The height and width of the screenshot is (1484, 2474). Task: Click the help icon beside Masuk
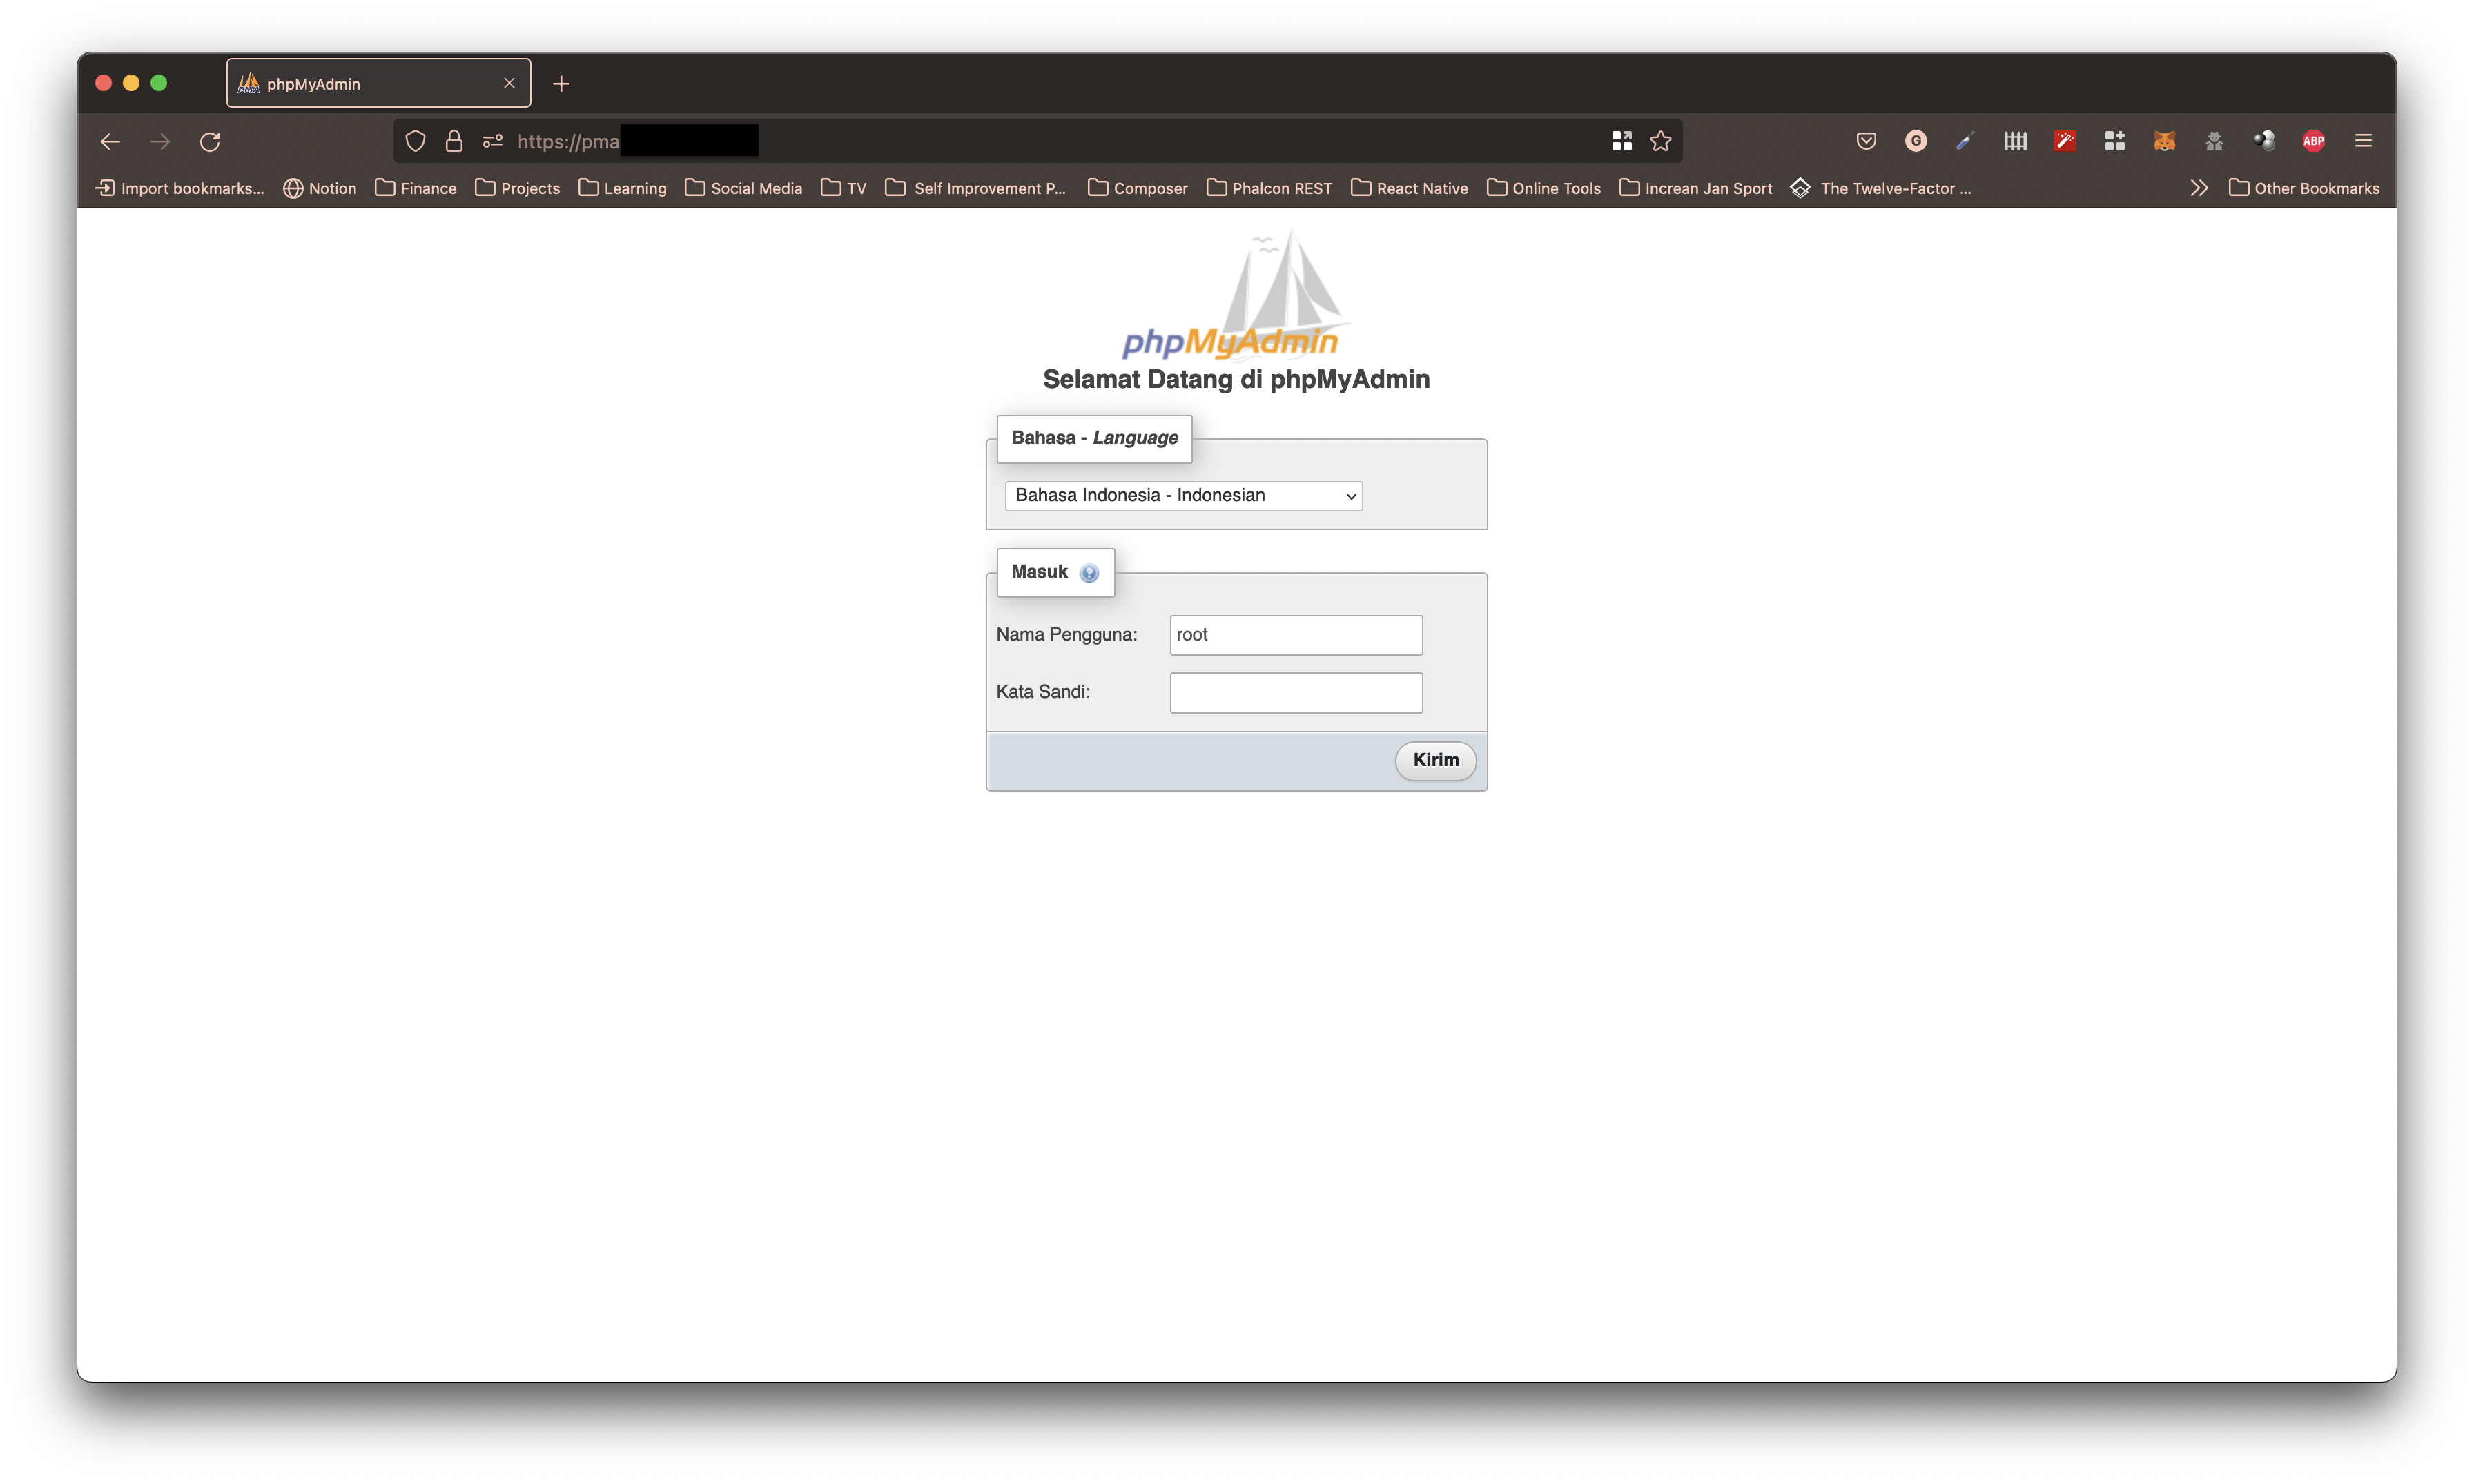click(1089, 573)
